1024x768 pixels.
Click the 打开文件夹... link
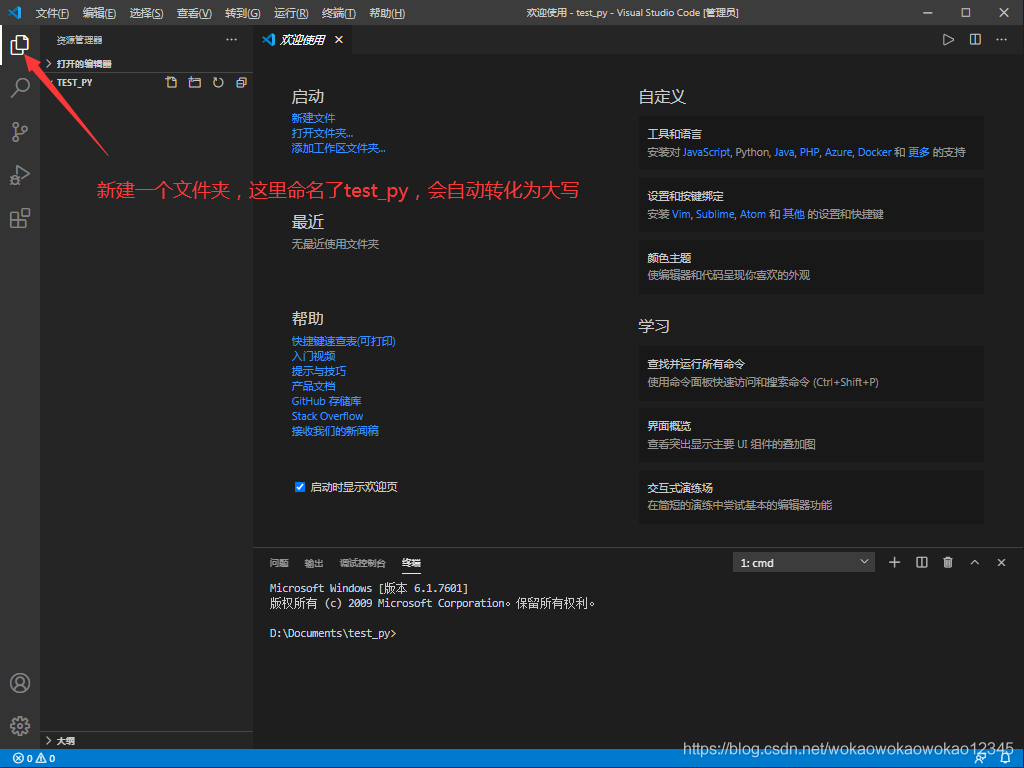tap(322, 133)
